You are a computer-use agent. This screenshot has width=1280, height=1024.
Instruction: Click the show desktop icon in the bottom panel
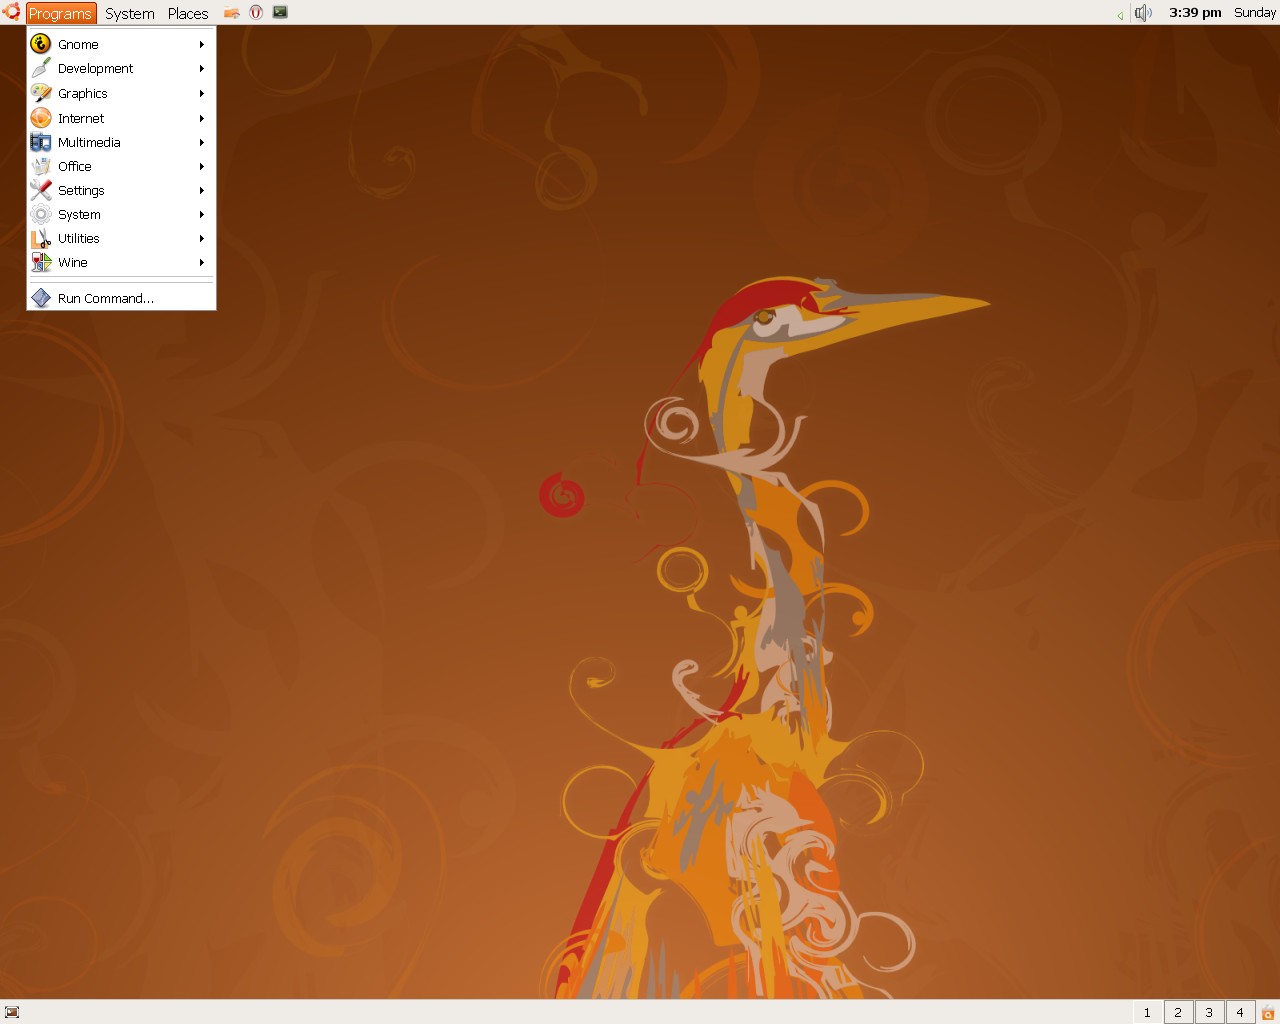tap(12, 1012)
